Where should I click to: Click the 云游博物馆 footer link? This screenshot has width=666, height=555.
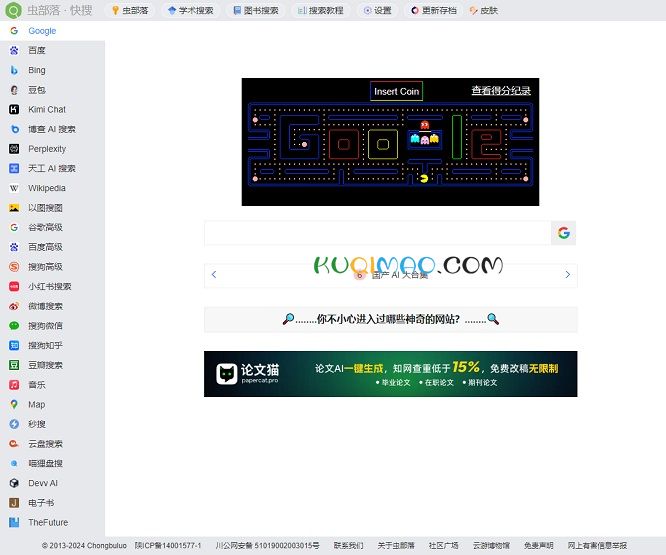(x=491, y=545)
